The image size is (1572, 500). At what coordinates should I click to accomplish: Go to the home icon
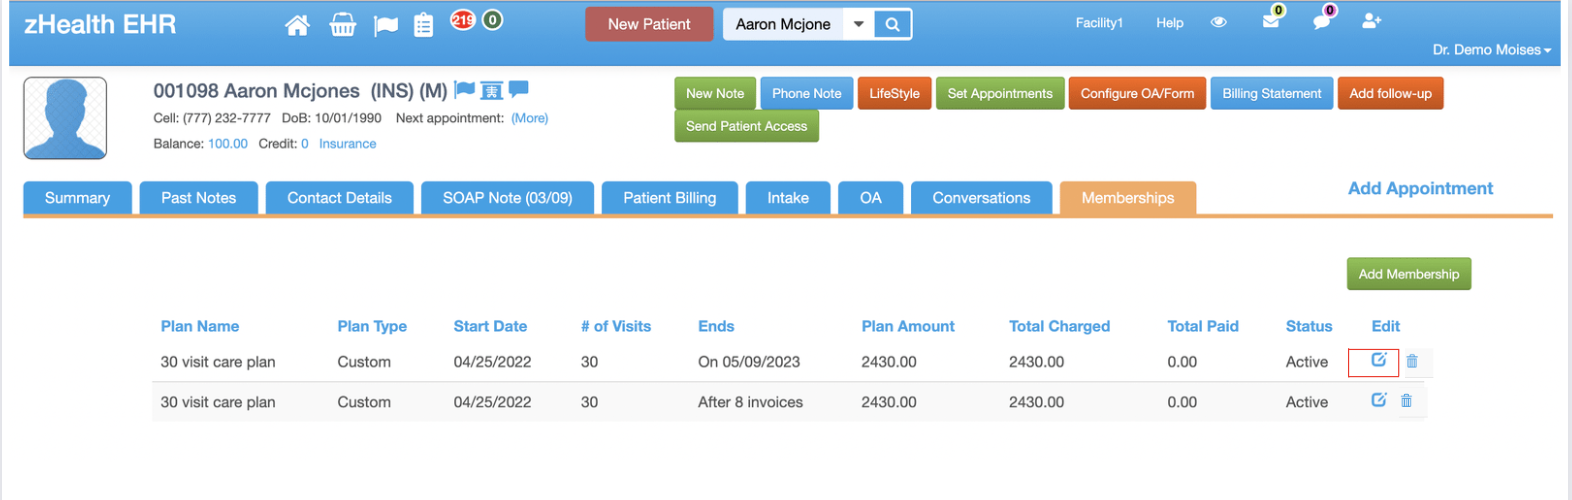[297, 25]
